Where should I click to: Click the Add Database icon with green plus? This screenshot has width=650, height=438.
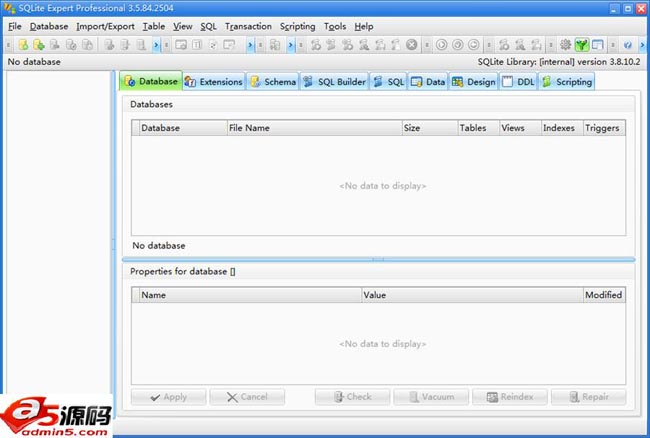pyautogui.click(x=39, y=45)
